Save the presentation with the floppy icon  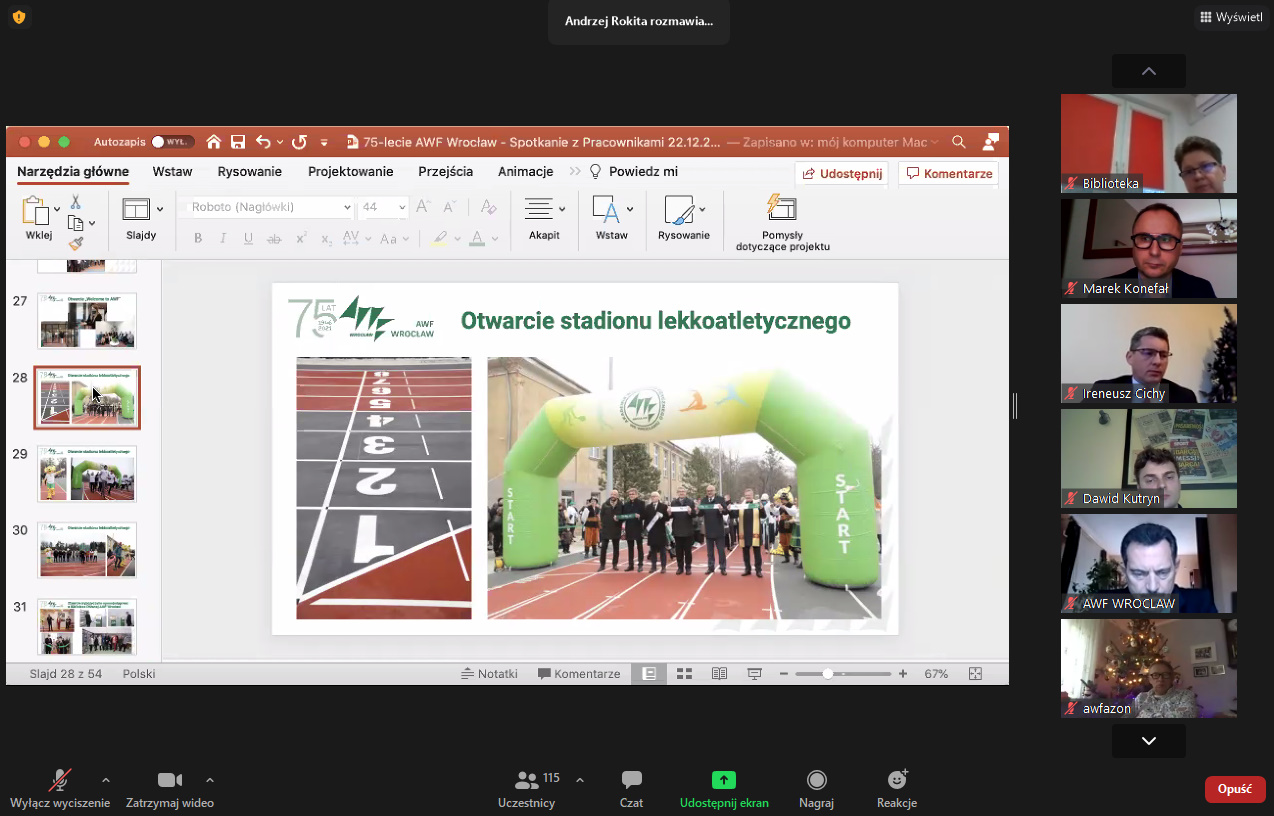pyautogui.click(x=238, y=142)
